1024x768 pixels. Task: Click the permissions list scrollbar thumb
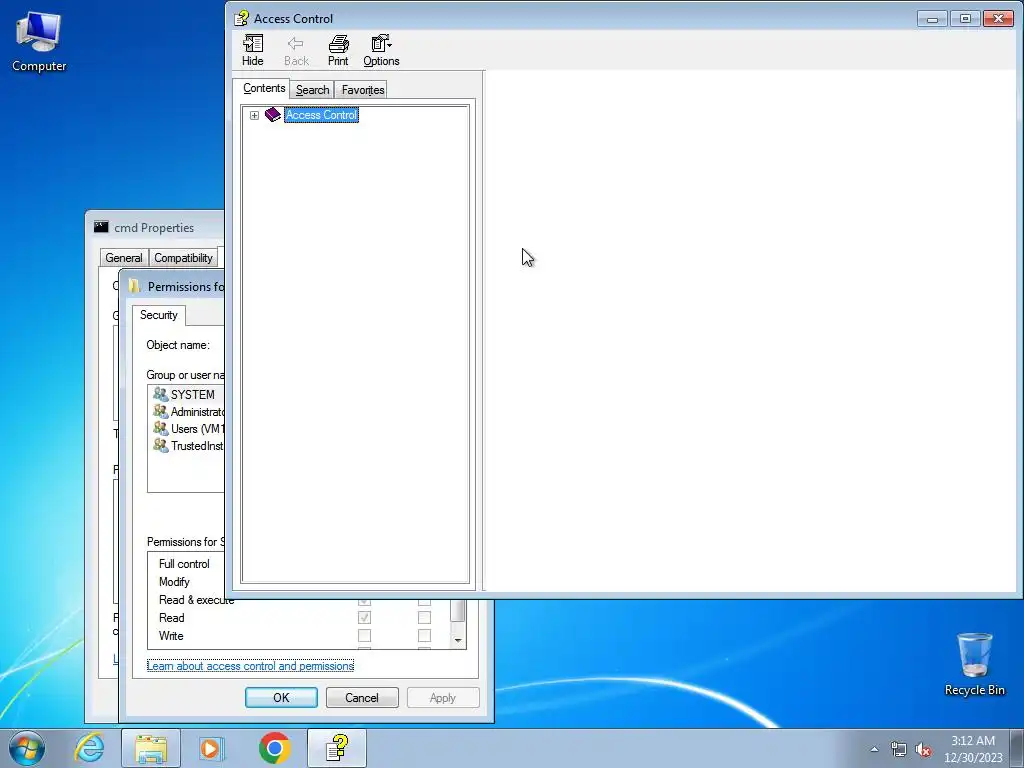pos(458,611)
